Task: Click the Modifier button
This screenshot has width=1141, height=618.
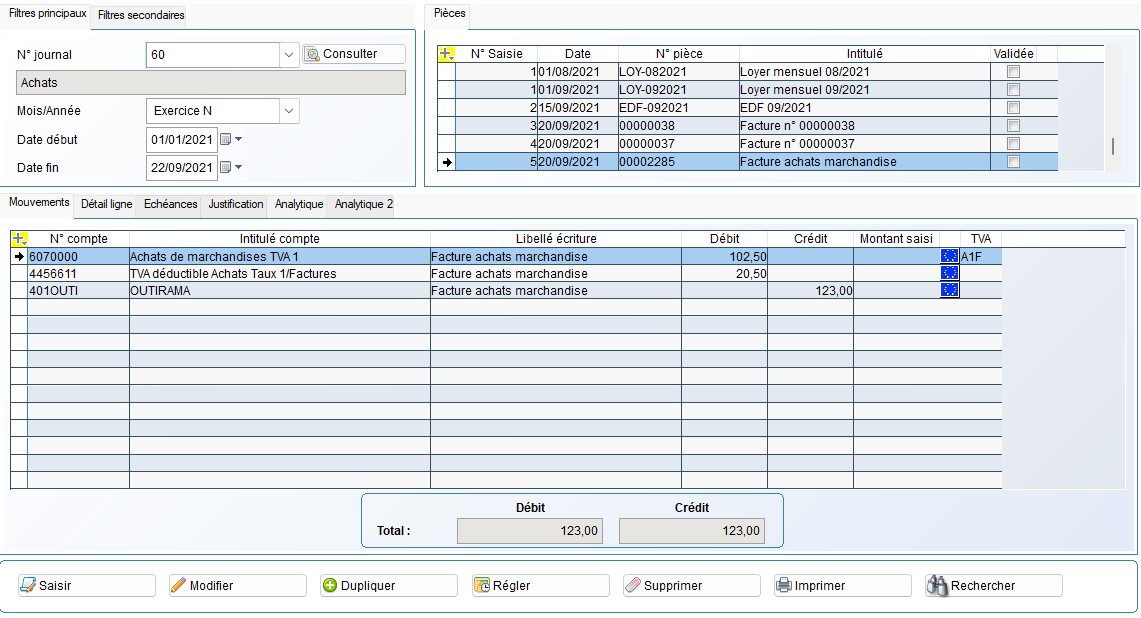Action: [x=238, y=585]
